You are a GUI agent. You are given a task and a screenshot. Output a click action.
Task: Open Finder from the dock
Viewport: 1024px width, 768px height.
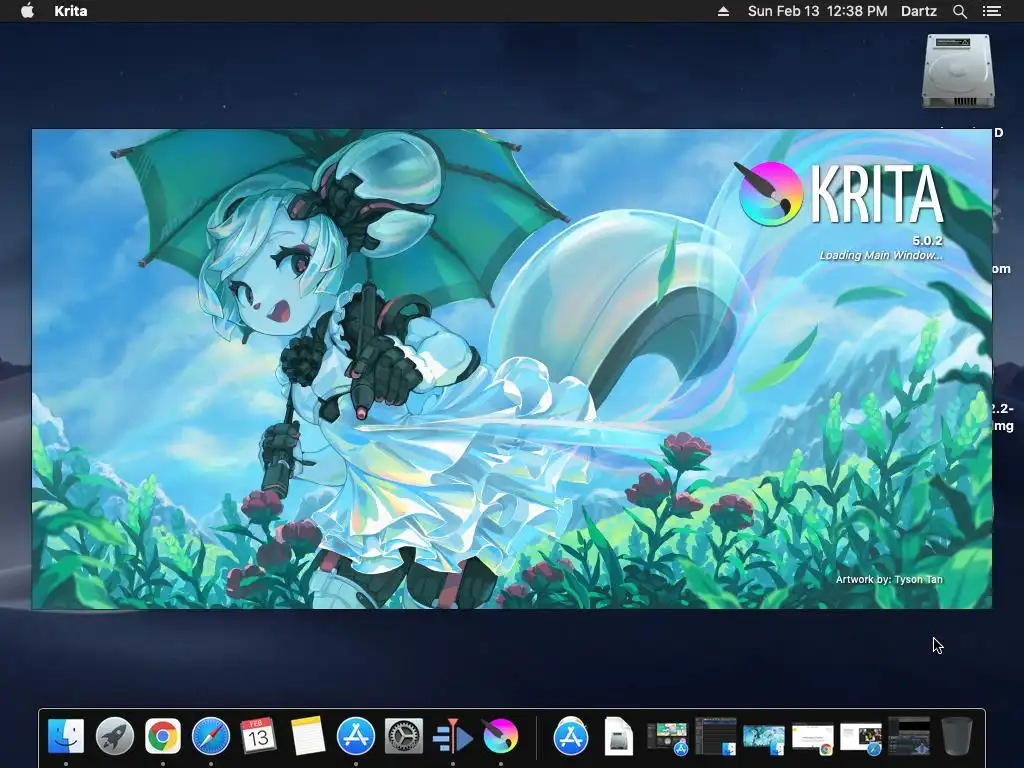tap(66, 736)
